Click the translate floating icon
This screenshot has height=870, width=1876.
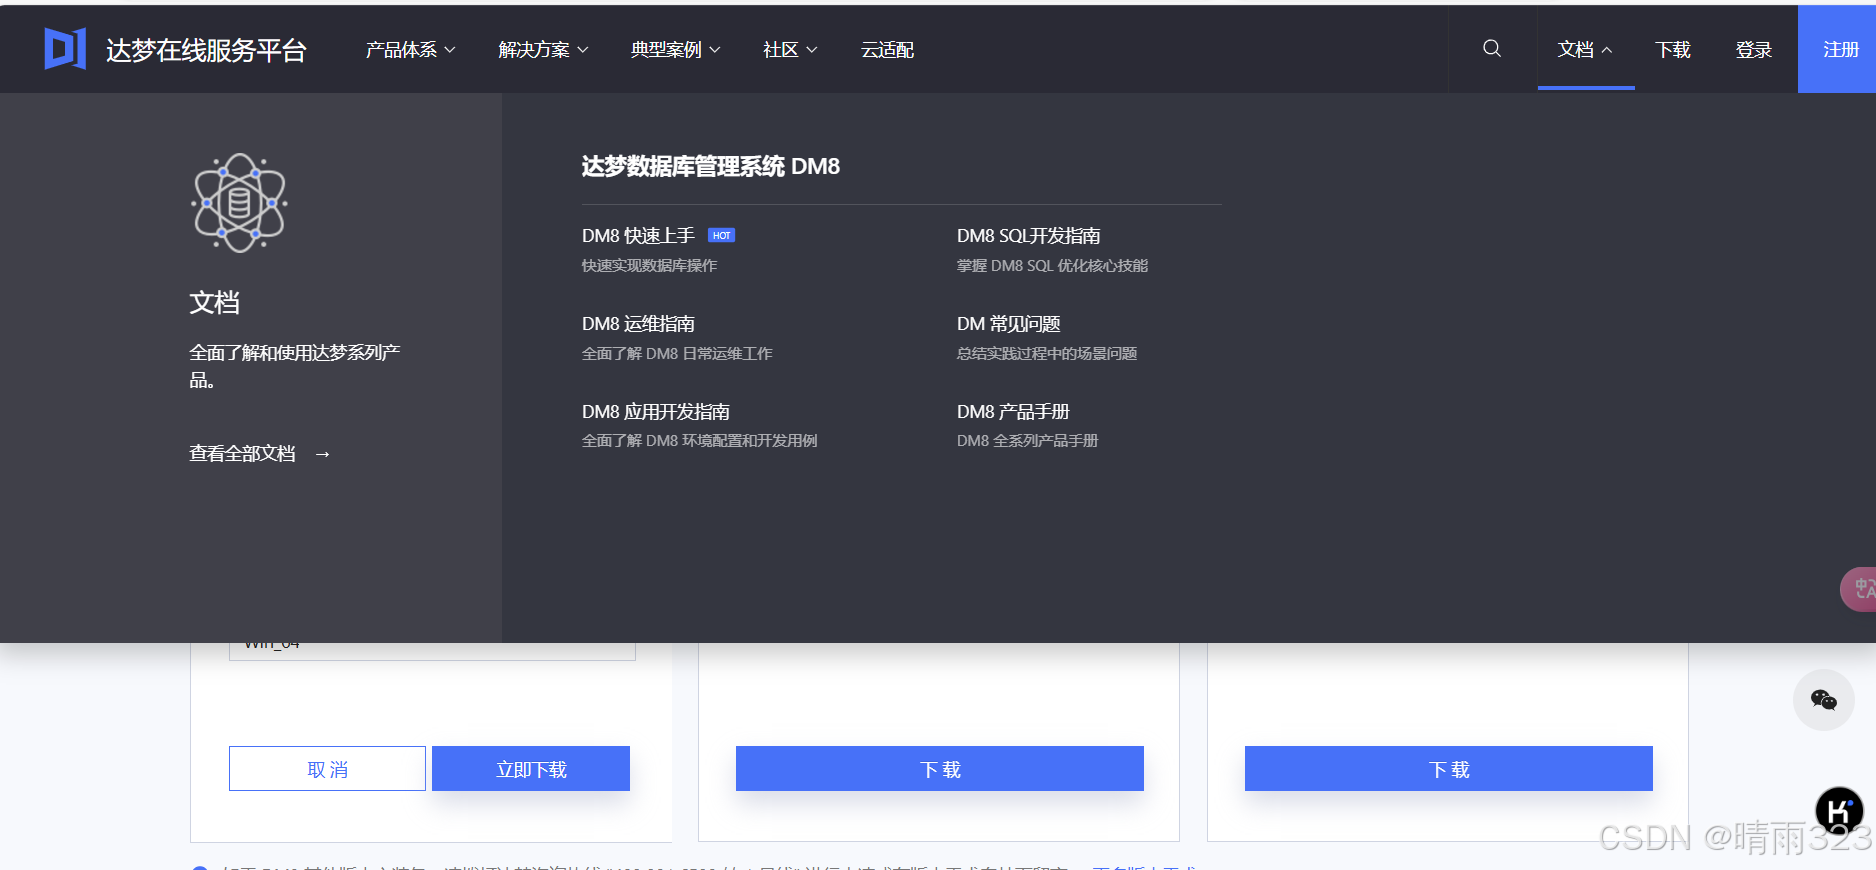(1859, 589)
